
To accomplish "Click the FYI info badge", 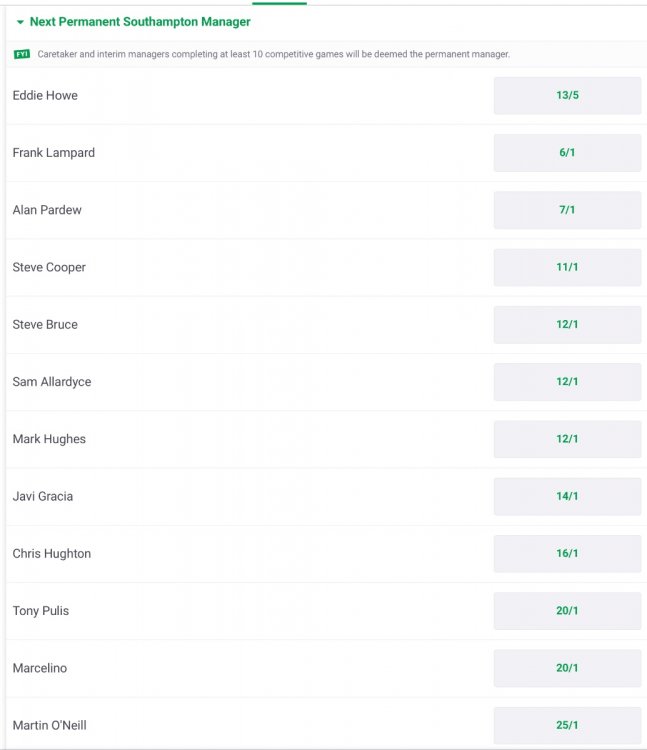I will pos(22,54).
